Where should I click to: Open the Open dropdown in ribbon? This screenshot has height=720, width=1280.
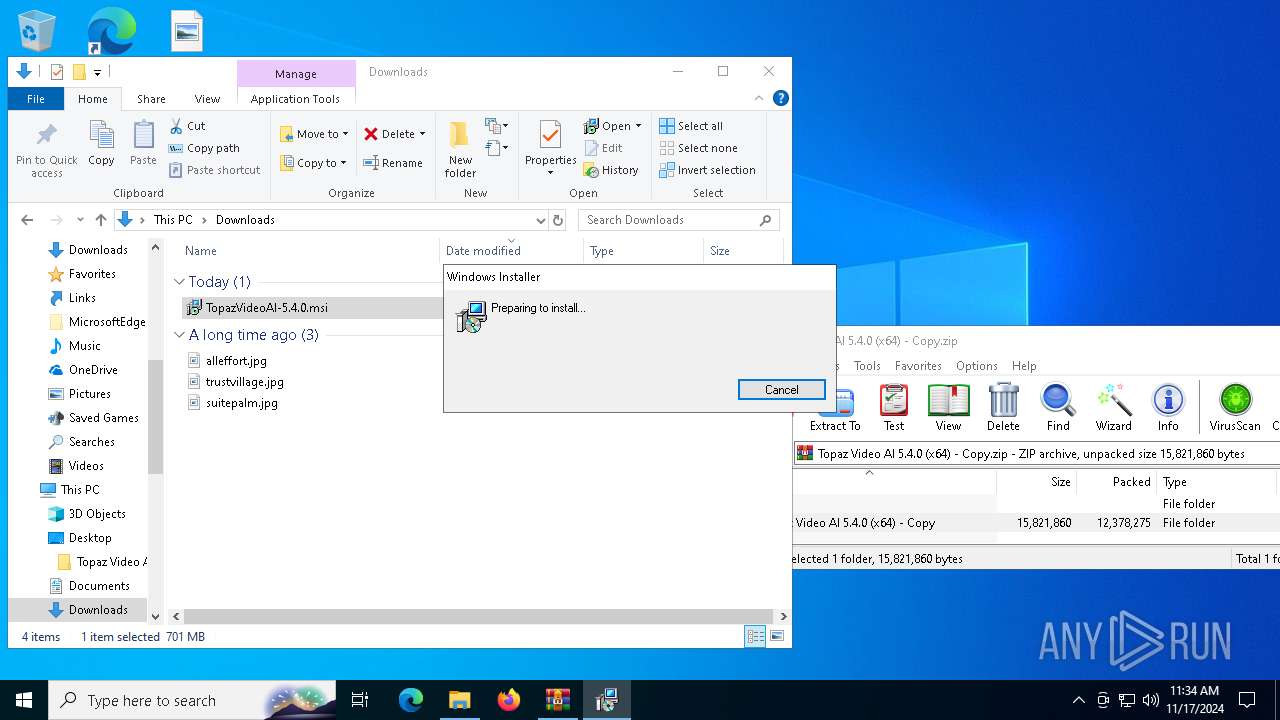pos(613,126)
